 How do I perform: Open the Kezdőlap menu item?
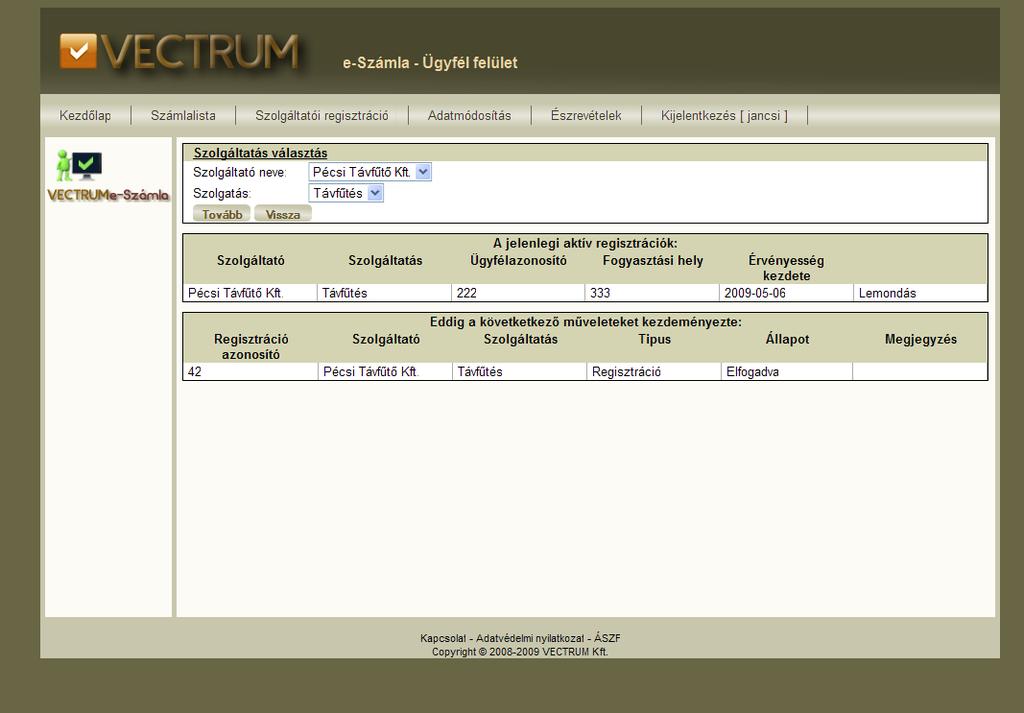click(85, 116)
